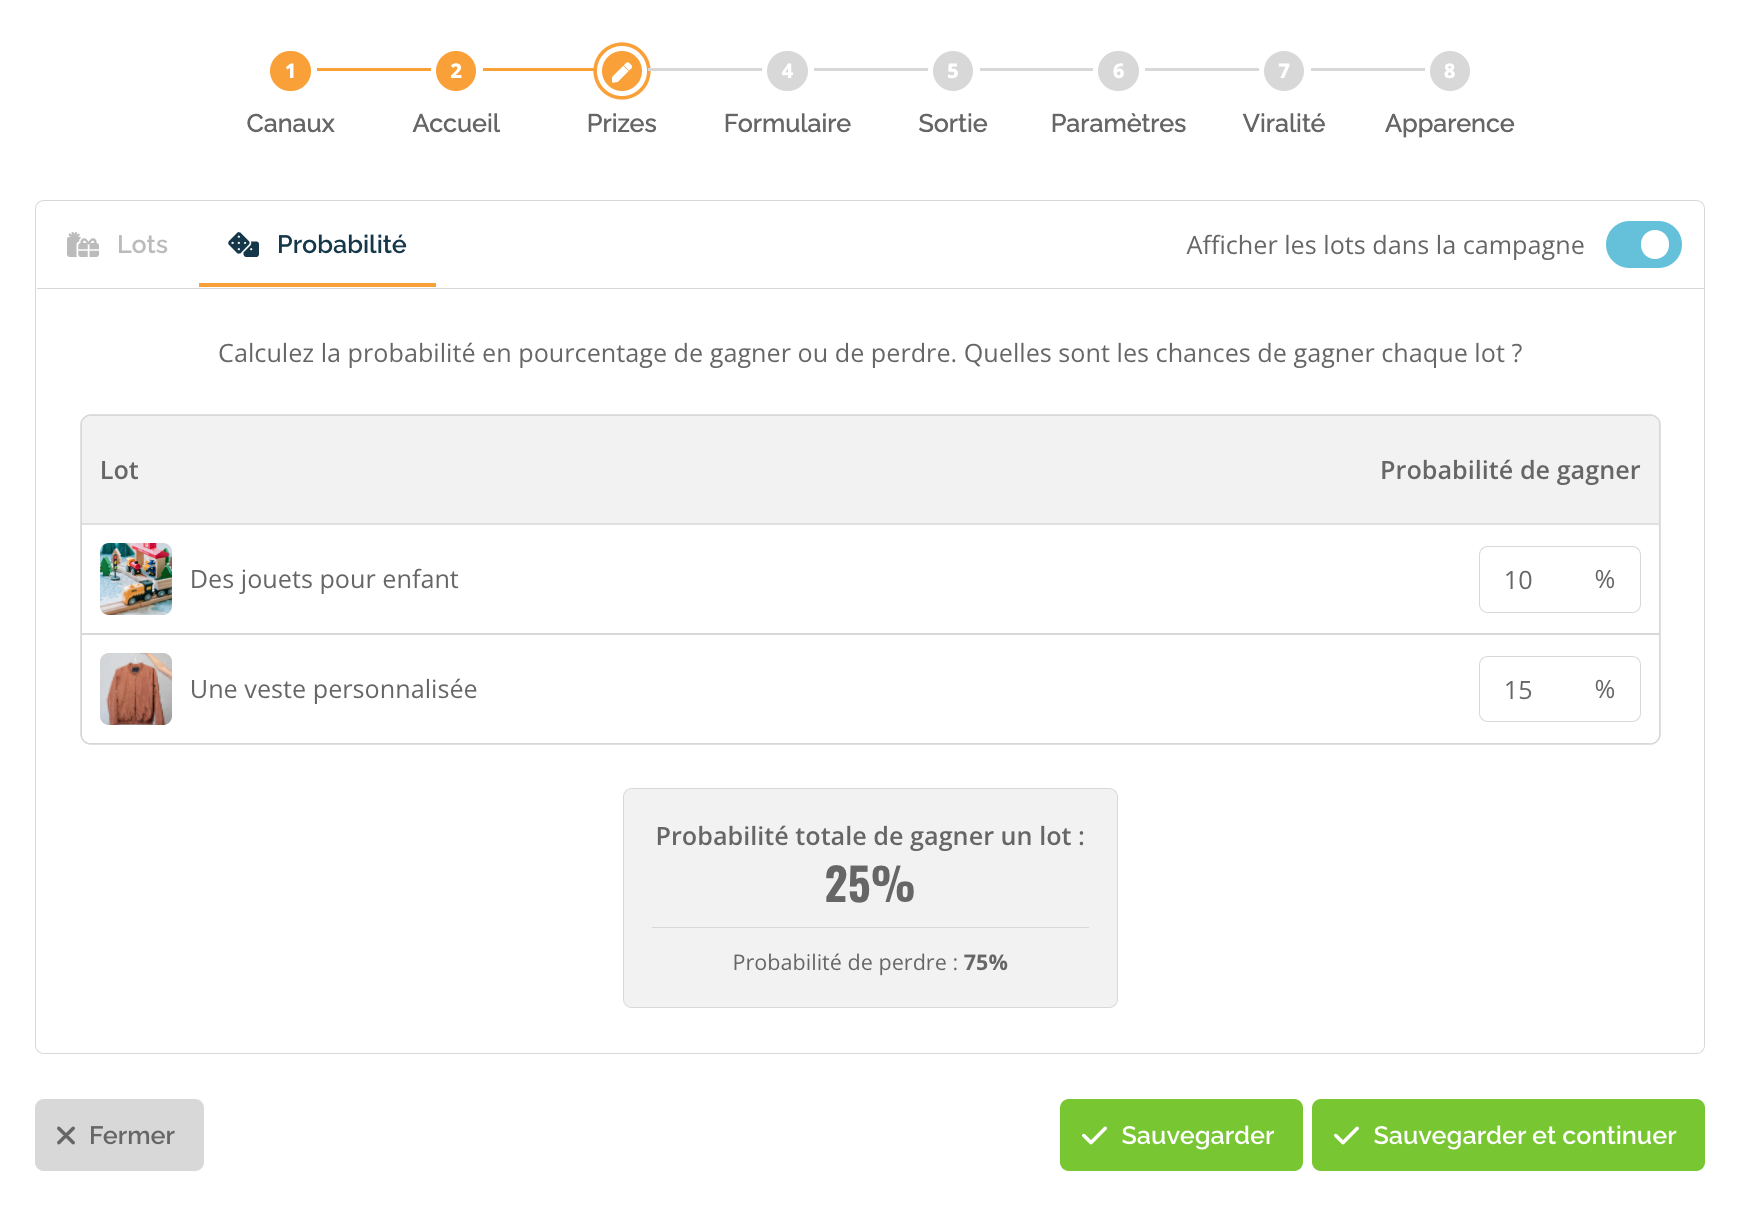Close the editor with Fermer

(119, 1135)
